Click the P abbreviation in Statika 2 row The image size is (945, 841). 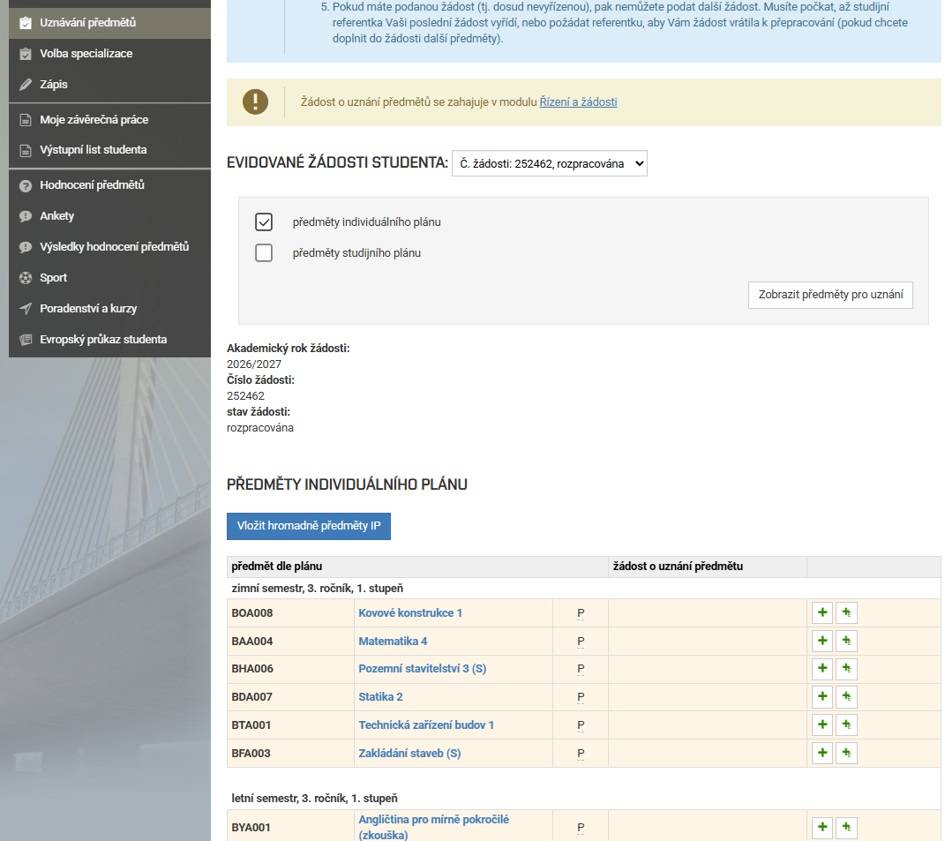tap(580, 697)
